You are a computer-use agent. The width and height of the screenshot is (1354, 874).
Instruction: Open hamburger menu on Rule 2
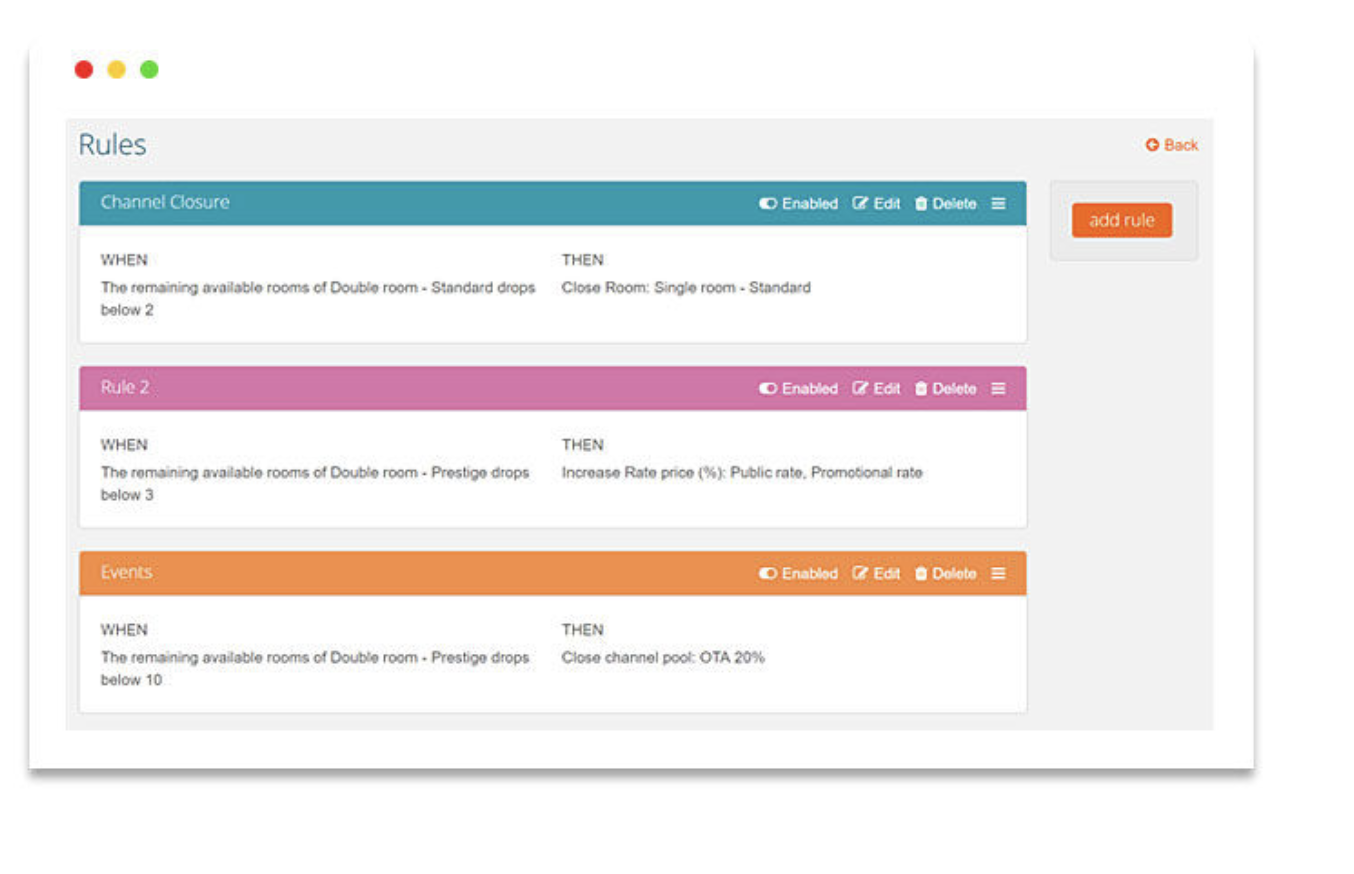998,388
